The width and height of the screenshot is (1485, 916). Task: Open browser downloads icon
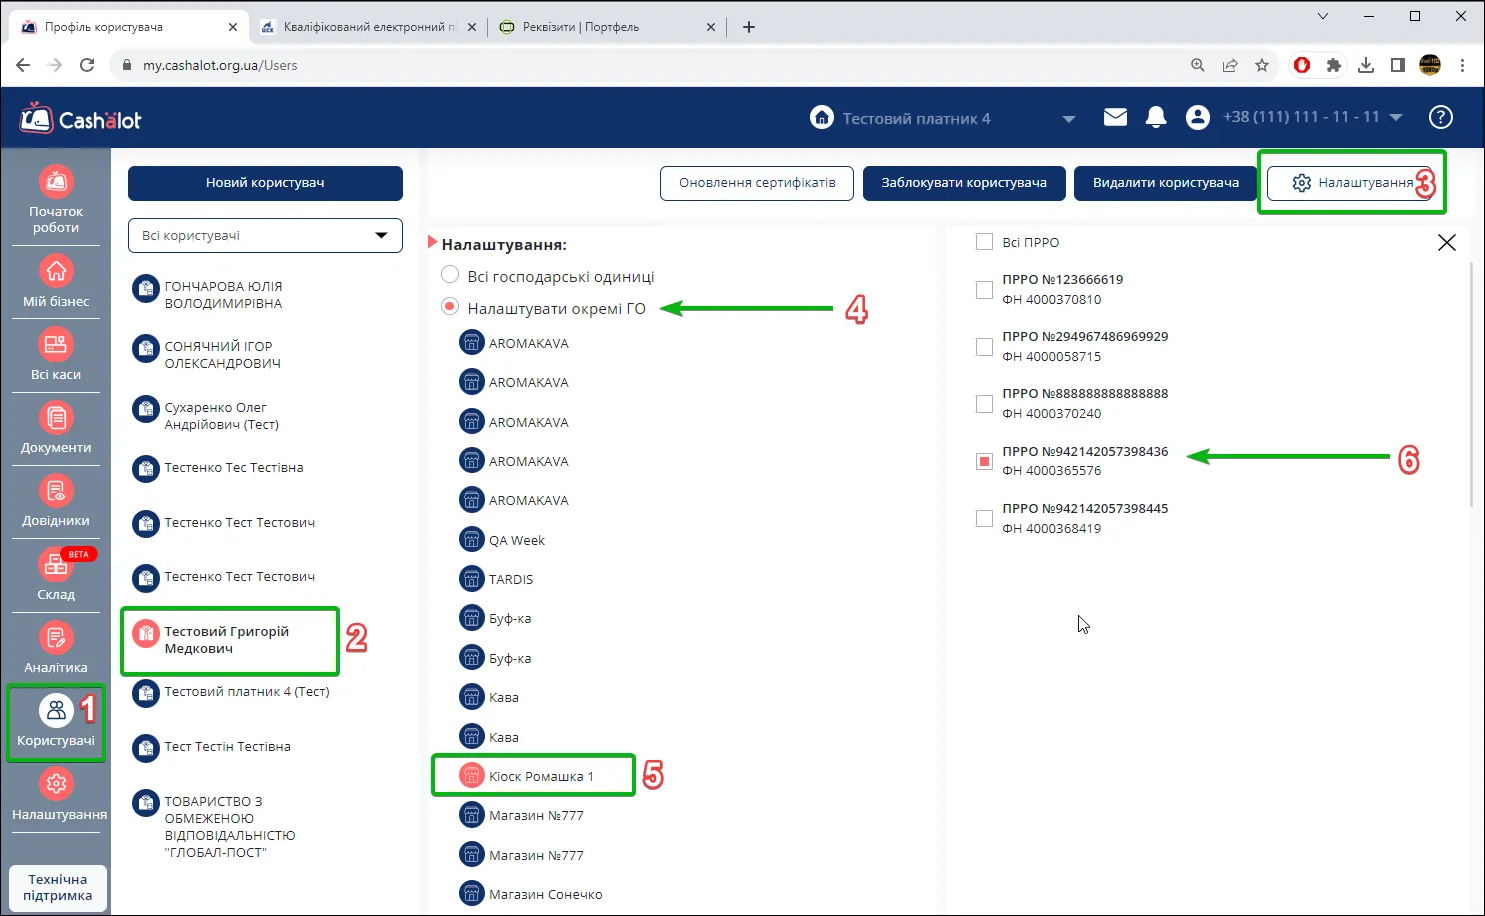pyautogui.click(x=1365, y=65)
